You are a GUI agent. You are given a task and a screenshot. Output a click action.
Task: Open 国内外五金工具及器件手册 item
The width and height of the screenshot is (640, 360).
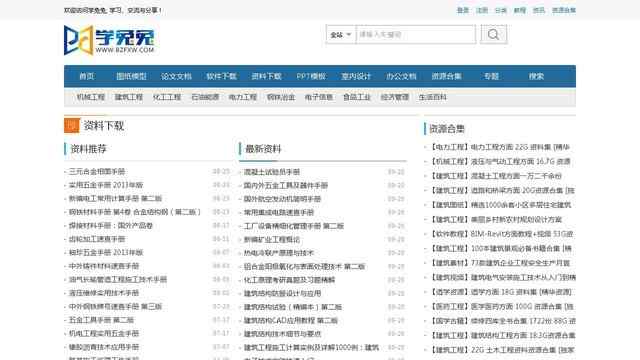[x=286, y=185]
